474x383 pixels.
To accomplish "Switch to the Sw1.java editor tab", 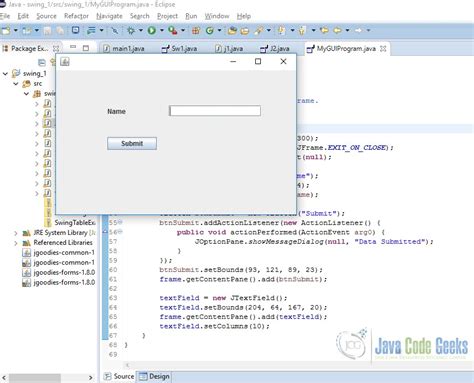I will tap(179, 49).
